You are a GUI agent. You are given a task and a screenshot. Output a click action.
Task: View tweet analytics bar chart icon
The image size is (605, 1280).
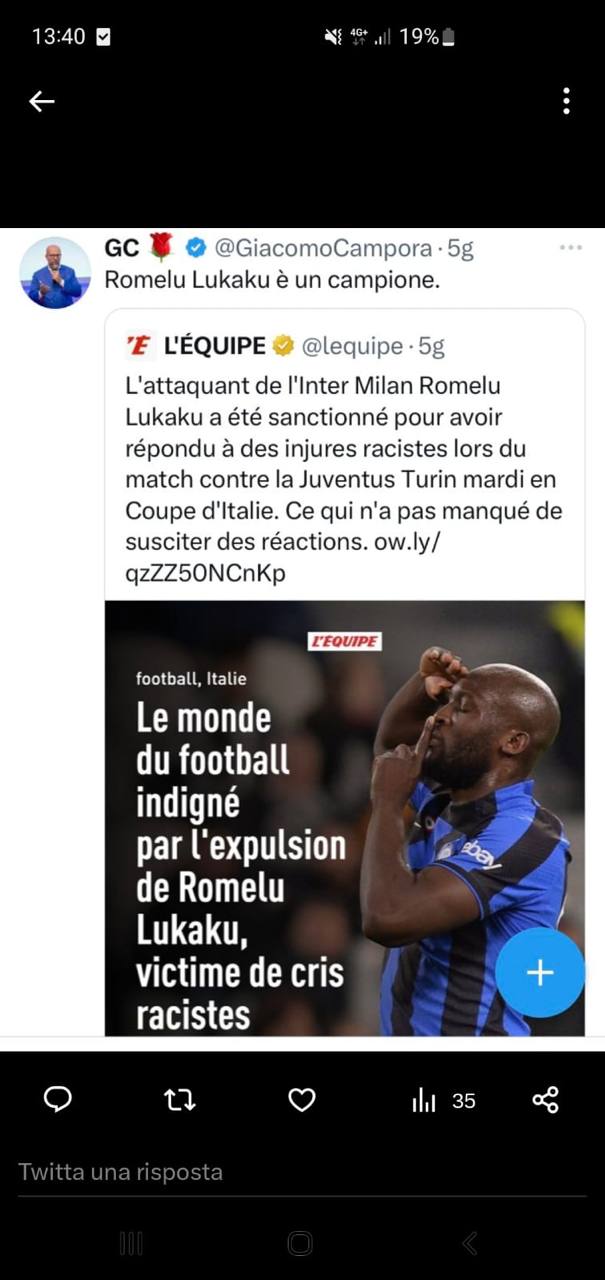click(424, 1100)
